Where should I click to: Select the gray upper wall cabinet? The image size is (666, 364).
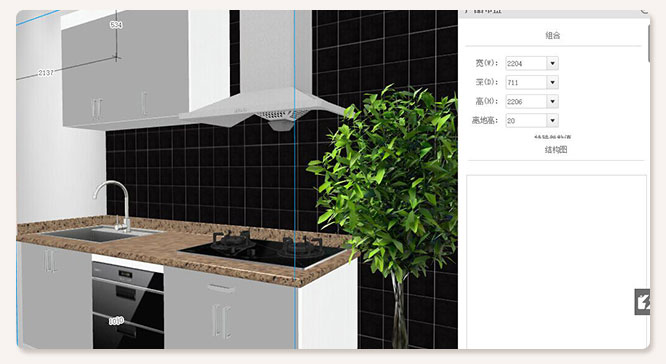pos(125,69)
